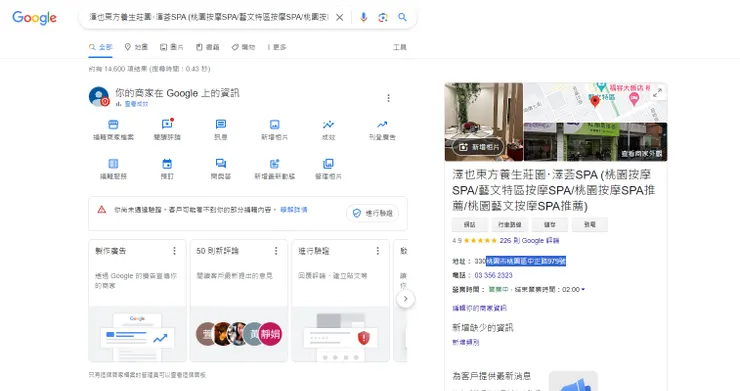Open business profile avatar icon
The image size is (740, 391).
pos(99,96)
